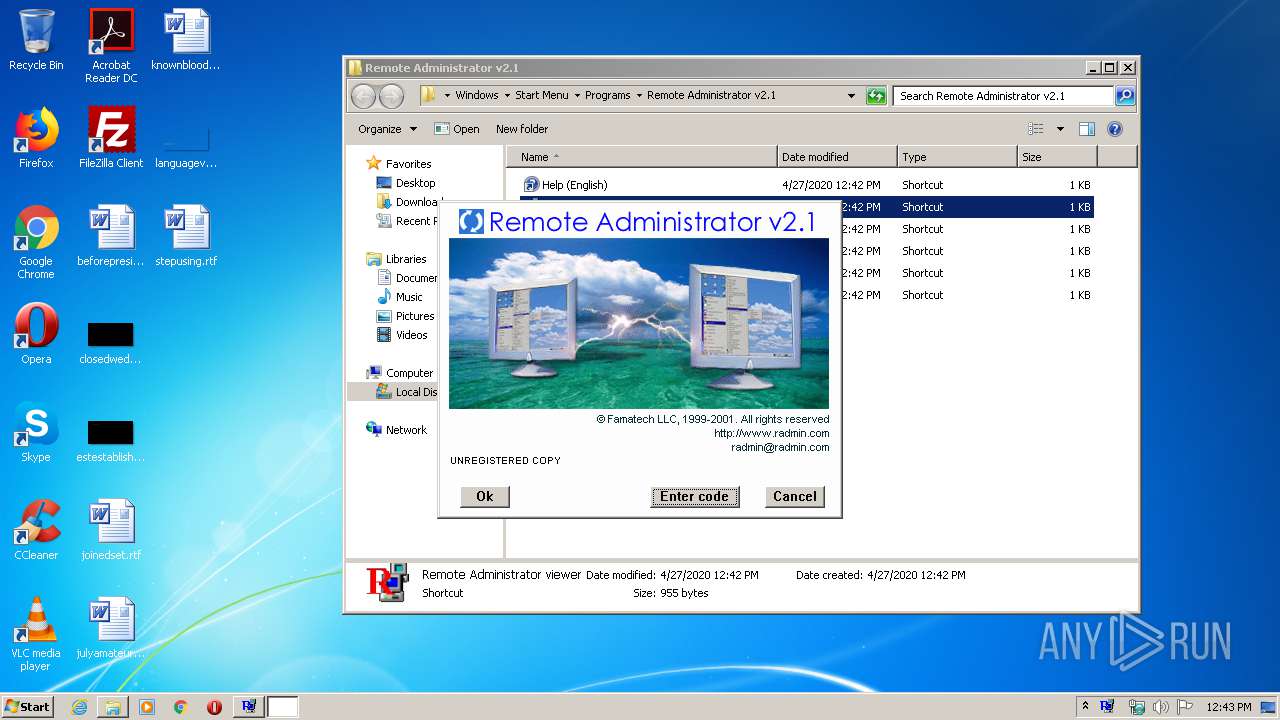Select the Acrobat Reader DC desktop icon

111,46
